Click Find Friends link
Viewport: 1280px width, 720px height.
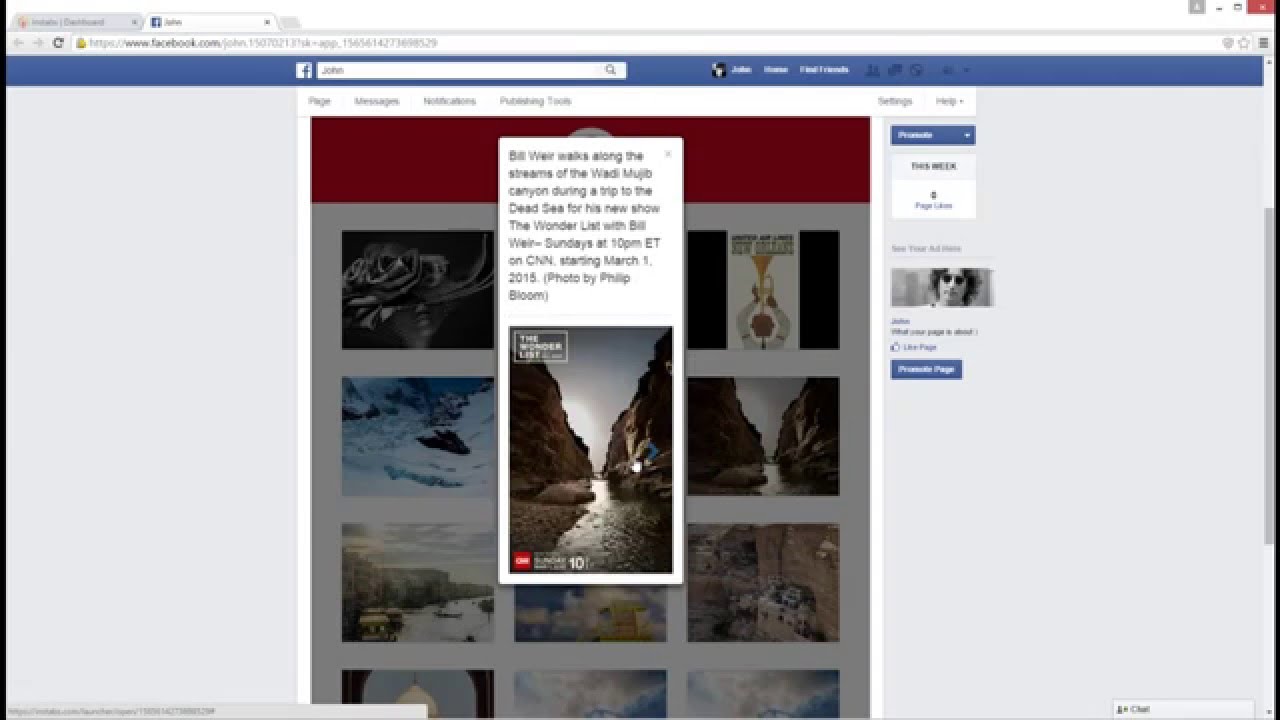824,70
